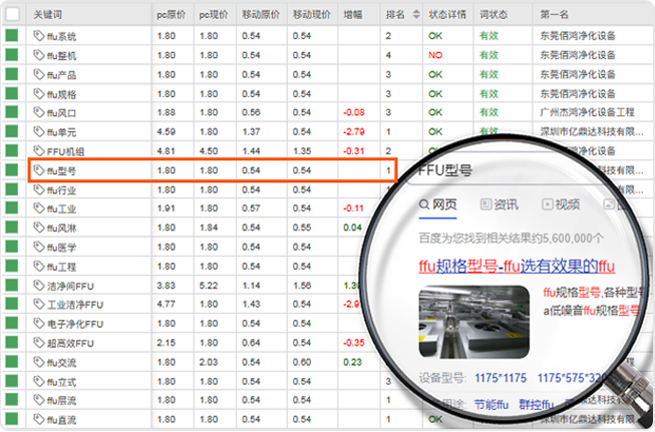Toggle the select-all checkbox in table header

pos(12,16)
